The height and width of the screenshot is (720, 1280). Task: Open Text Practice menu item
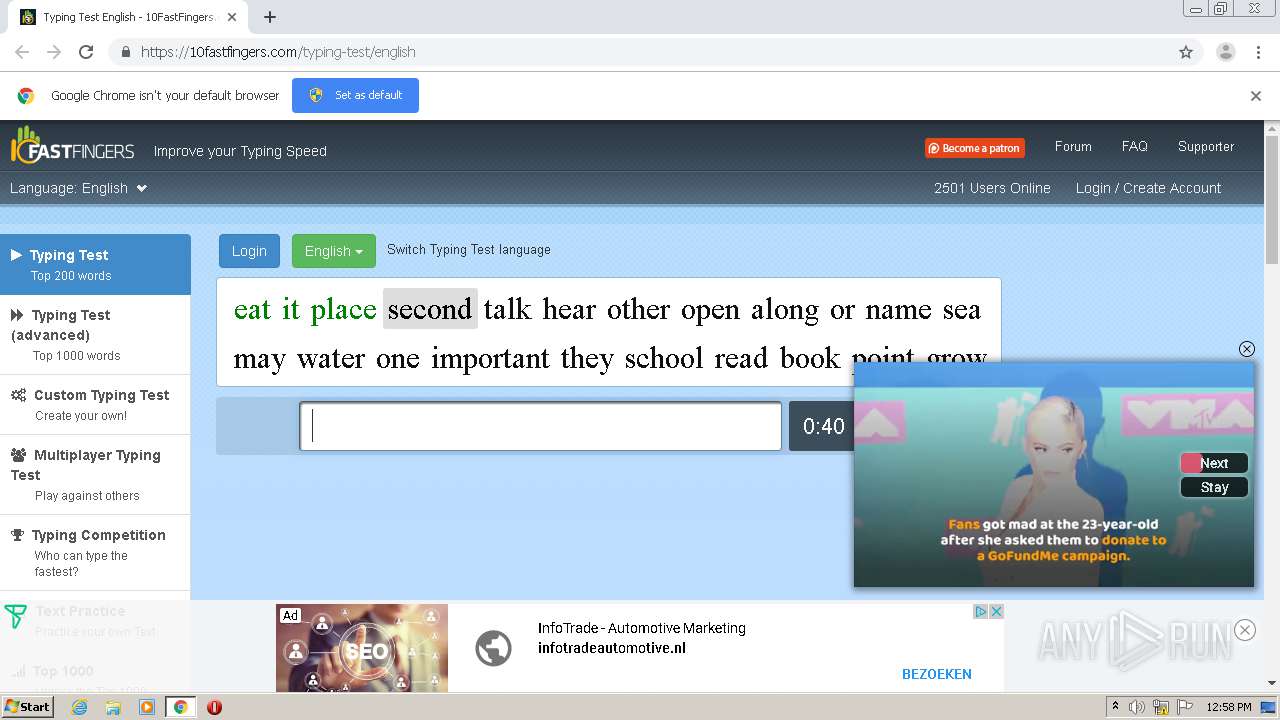[95, 620]
